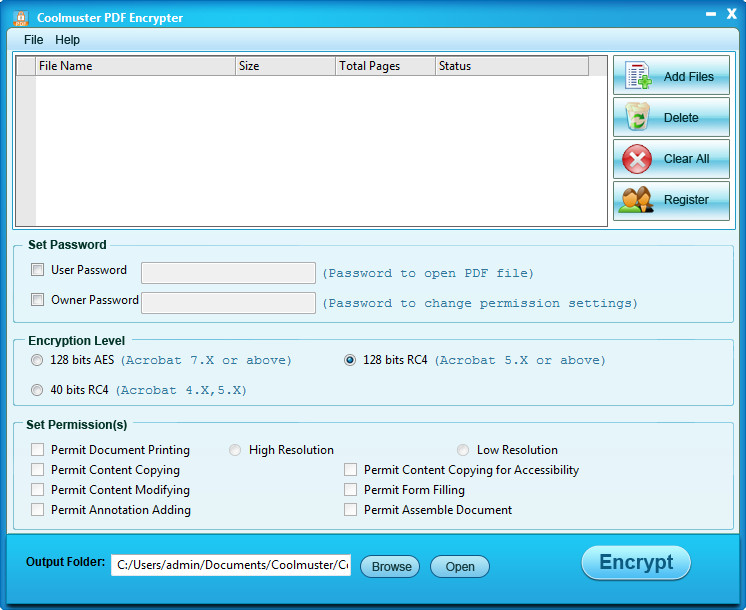Screen dimensions: 746x610
Task: Check Permit Assemble Document
Action: tap(350, 510)
